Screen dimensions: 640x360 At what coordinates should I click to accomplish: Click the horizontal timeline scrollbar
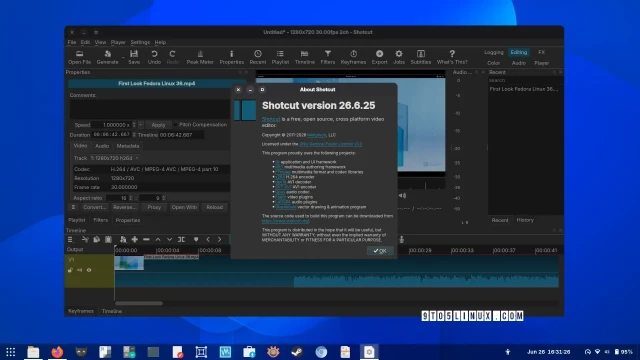click(x=139, y=303)
